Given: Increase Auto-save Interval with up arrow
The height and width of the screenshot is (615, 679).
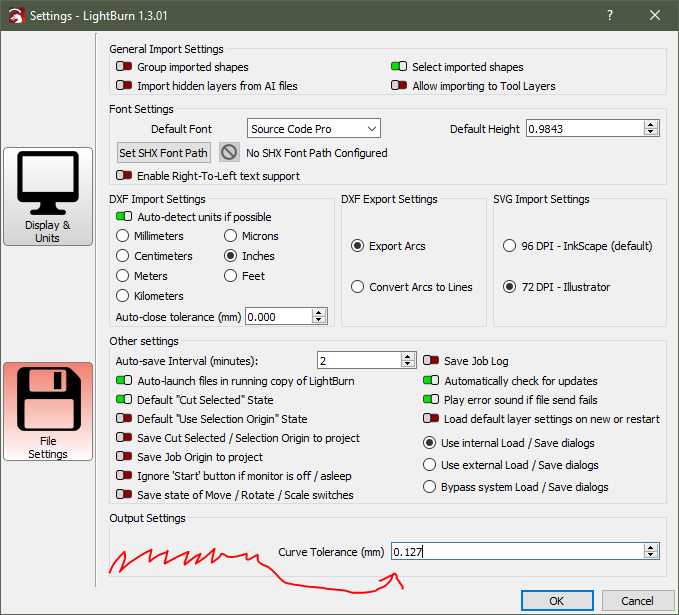Looking at the screenshot, I should [407, 356].
